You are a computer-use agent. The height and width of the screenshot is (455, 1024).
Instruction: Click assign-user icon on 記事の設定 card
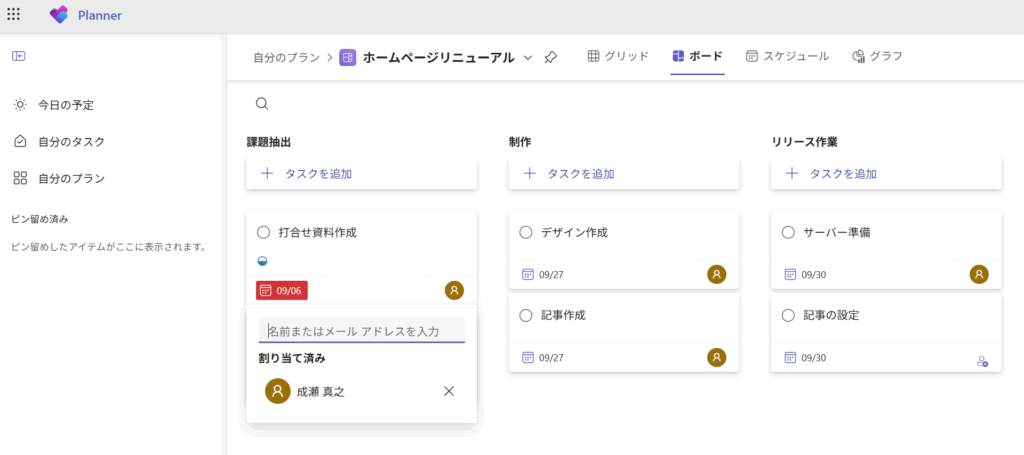pyautogui.click(x=982, y=361)
